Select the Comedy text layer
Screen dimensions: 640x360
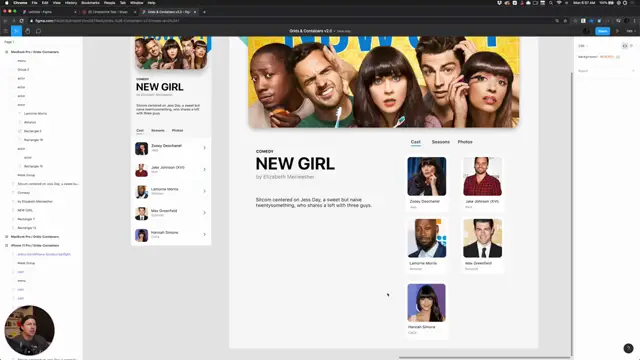pos(23,193)
